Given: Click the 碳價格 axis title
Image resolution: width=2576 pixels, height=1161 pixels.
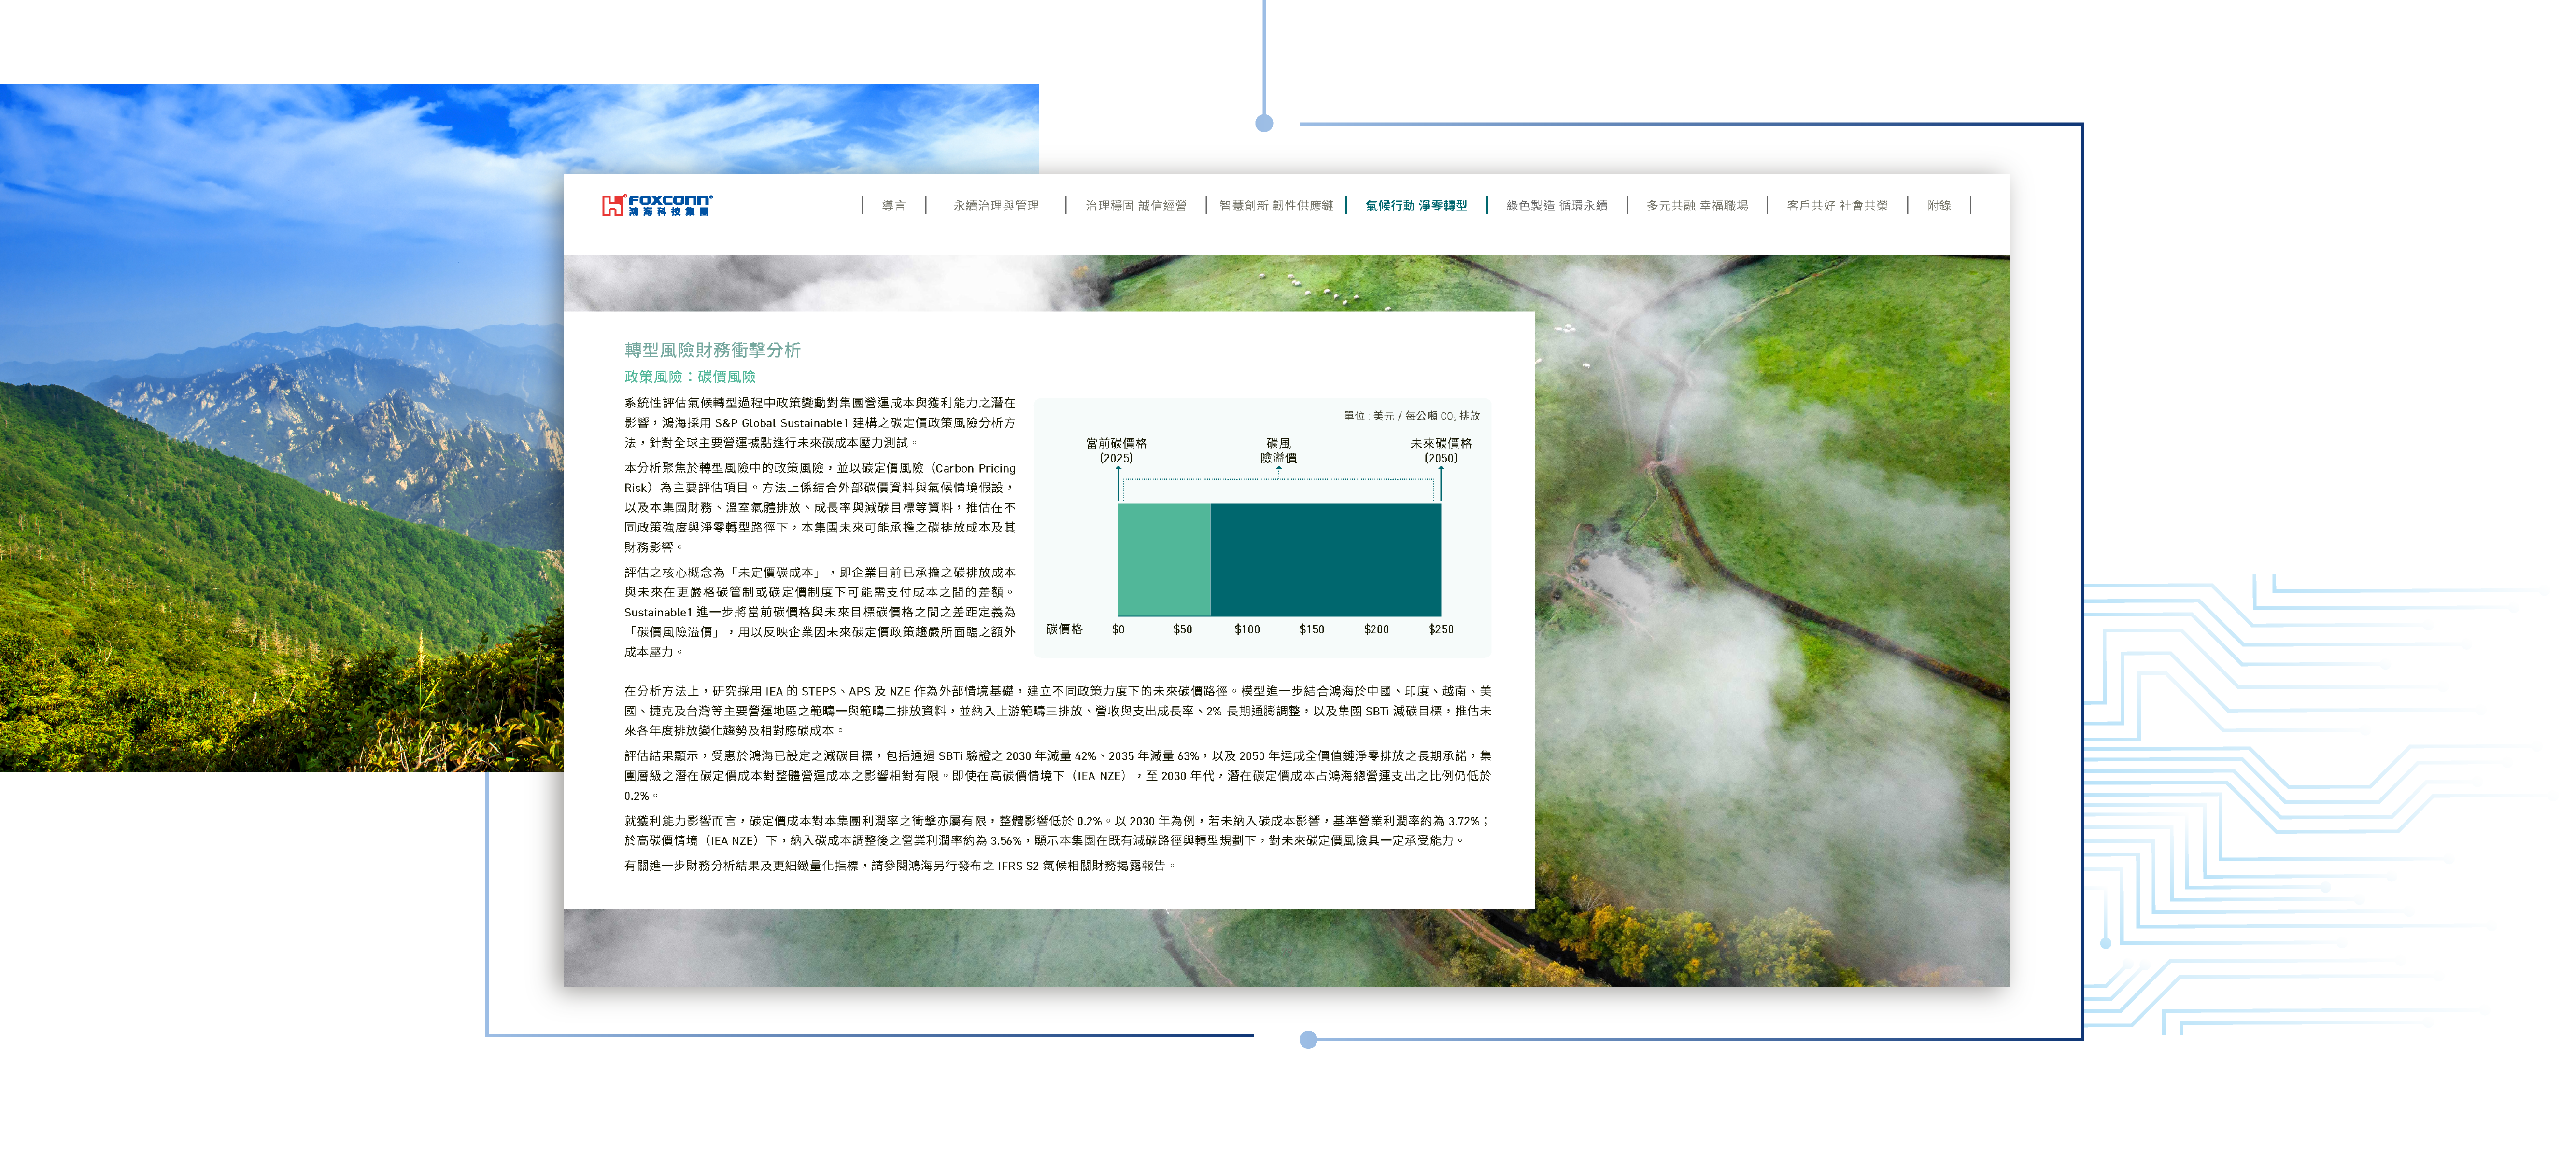Looking at the screenshot, I should (x=1064, y=629).
